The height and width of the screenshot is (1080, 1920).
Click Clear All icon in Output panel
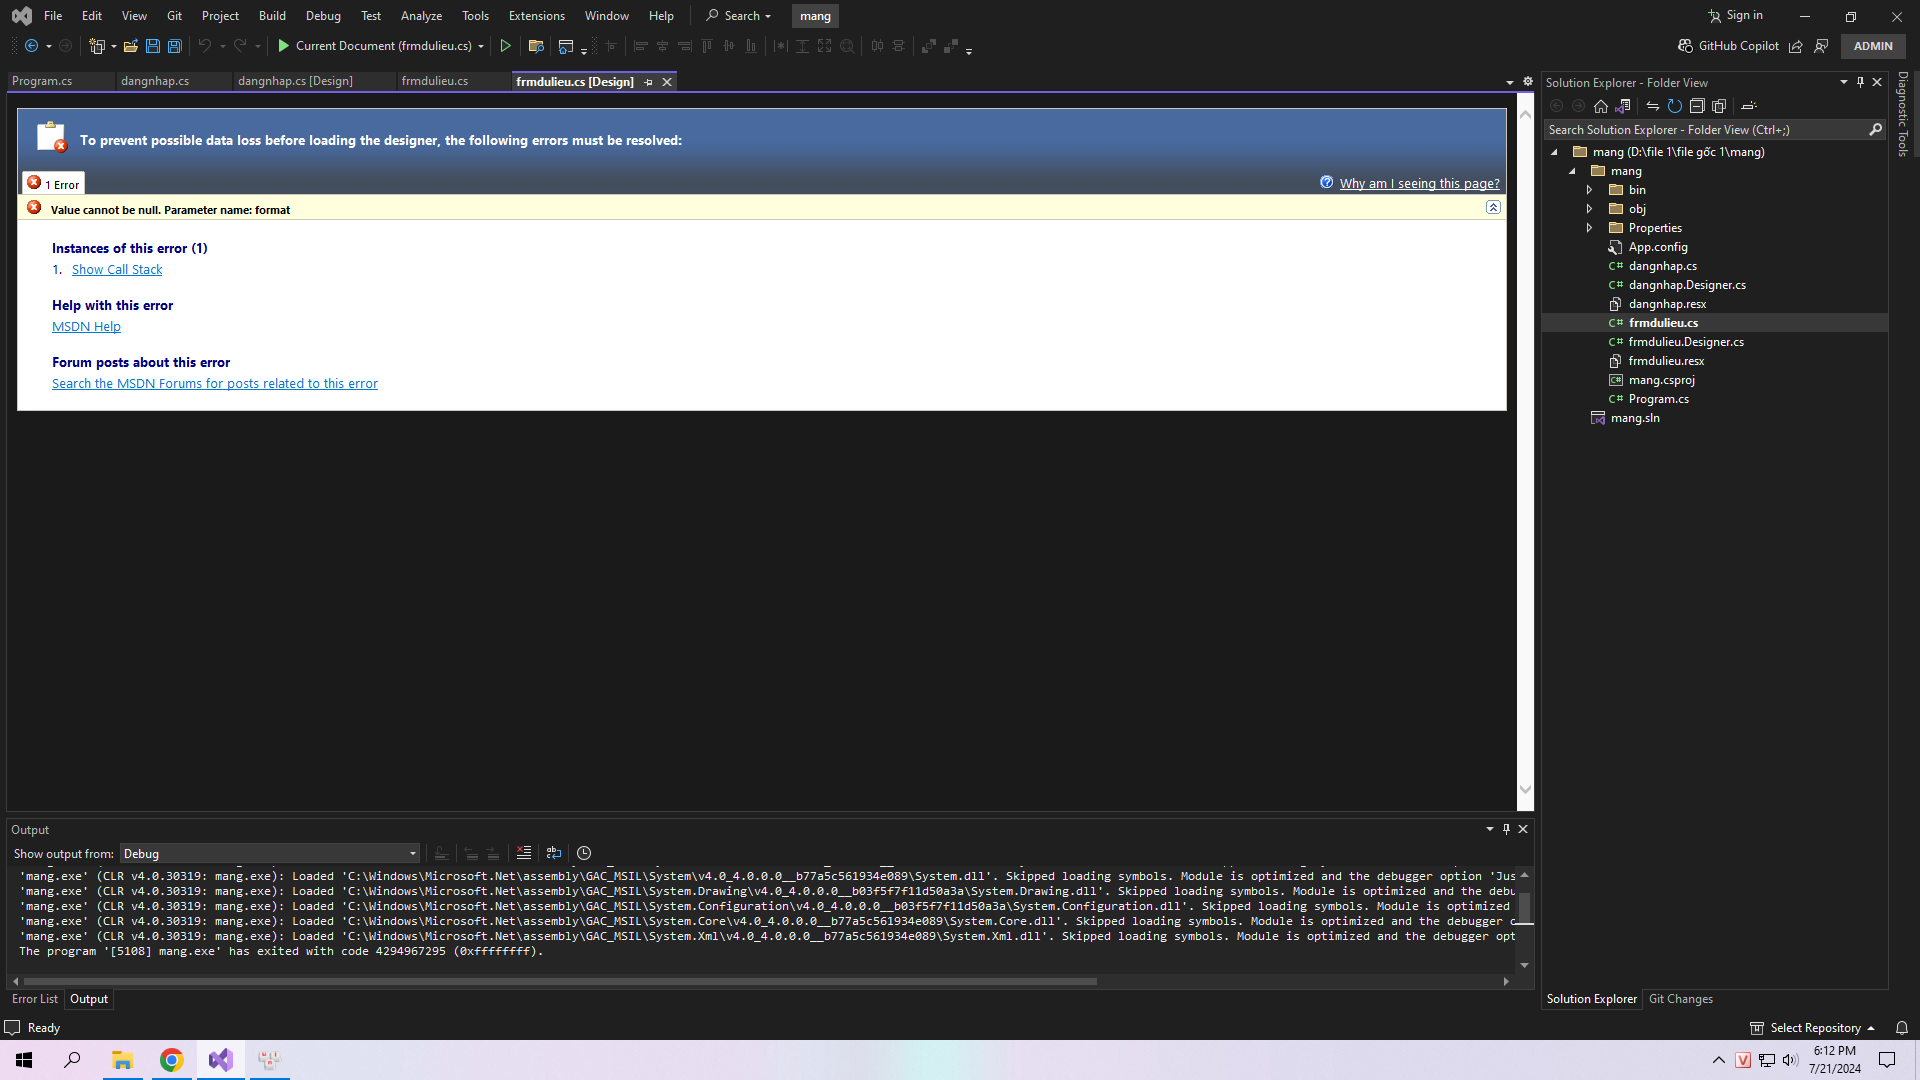click(523, 853)
